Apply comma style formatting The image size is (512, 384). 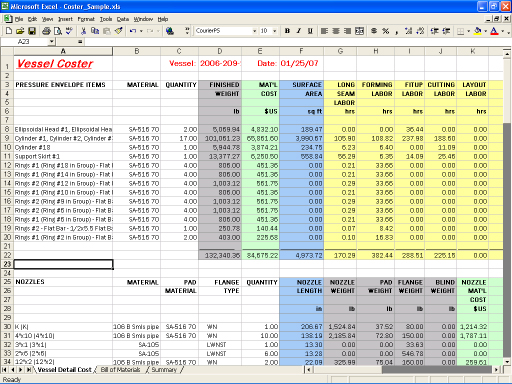click(x=397, y=31)
